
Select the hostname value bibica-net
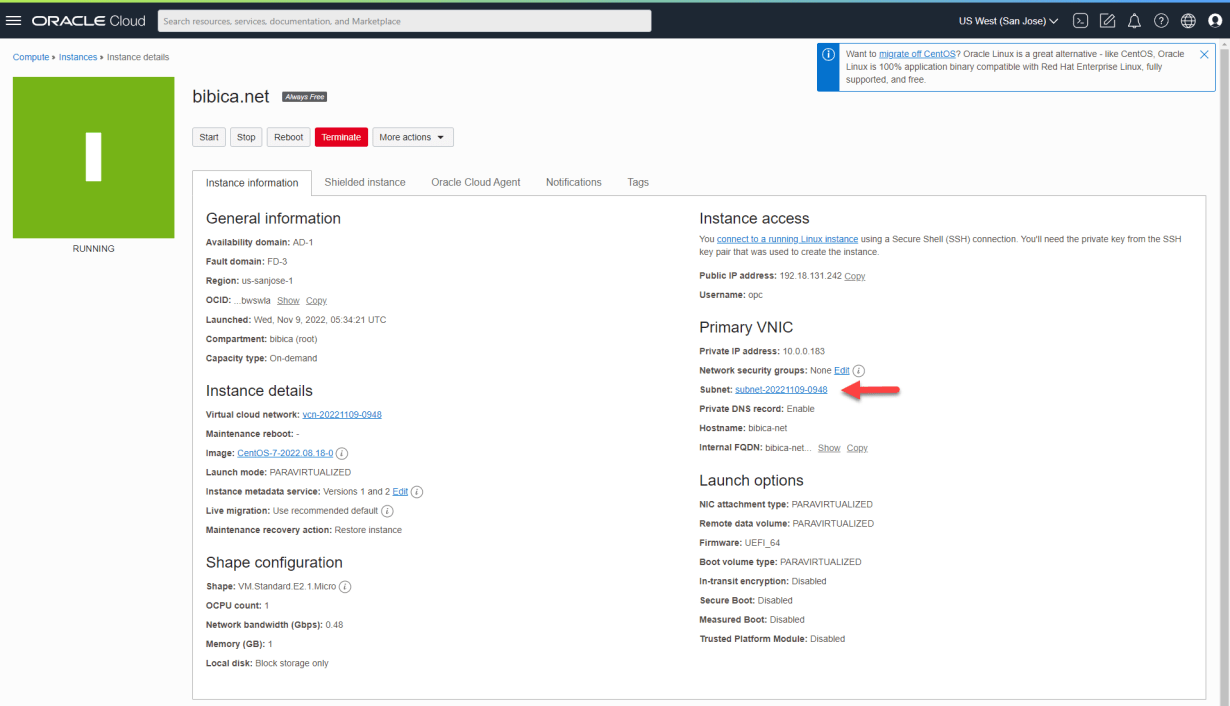(x=768, y=428)
